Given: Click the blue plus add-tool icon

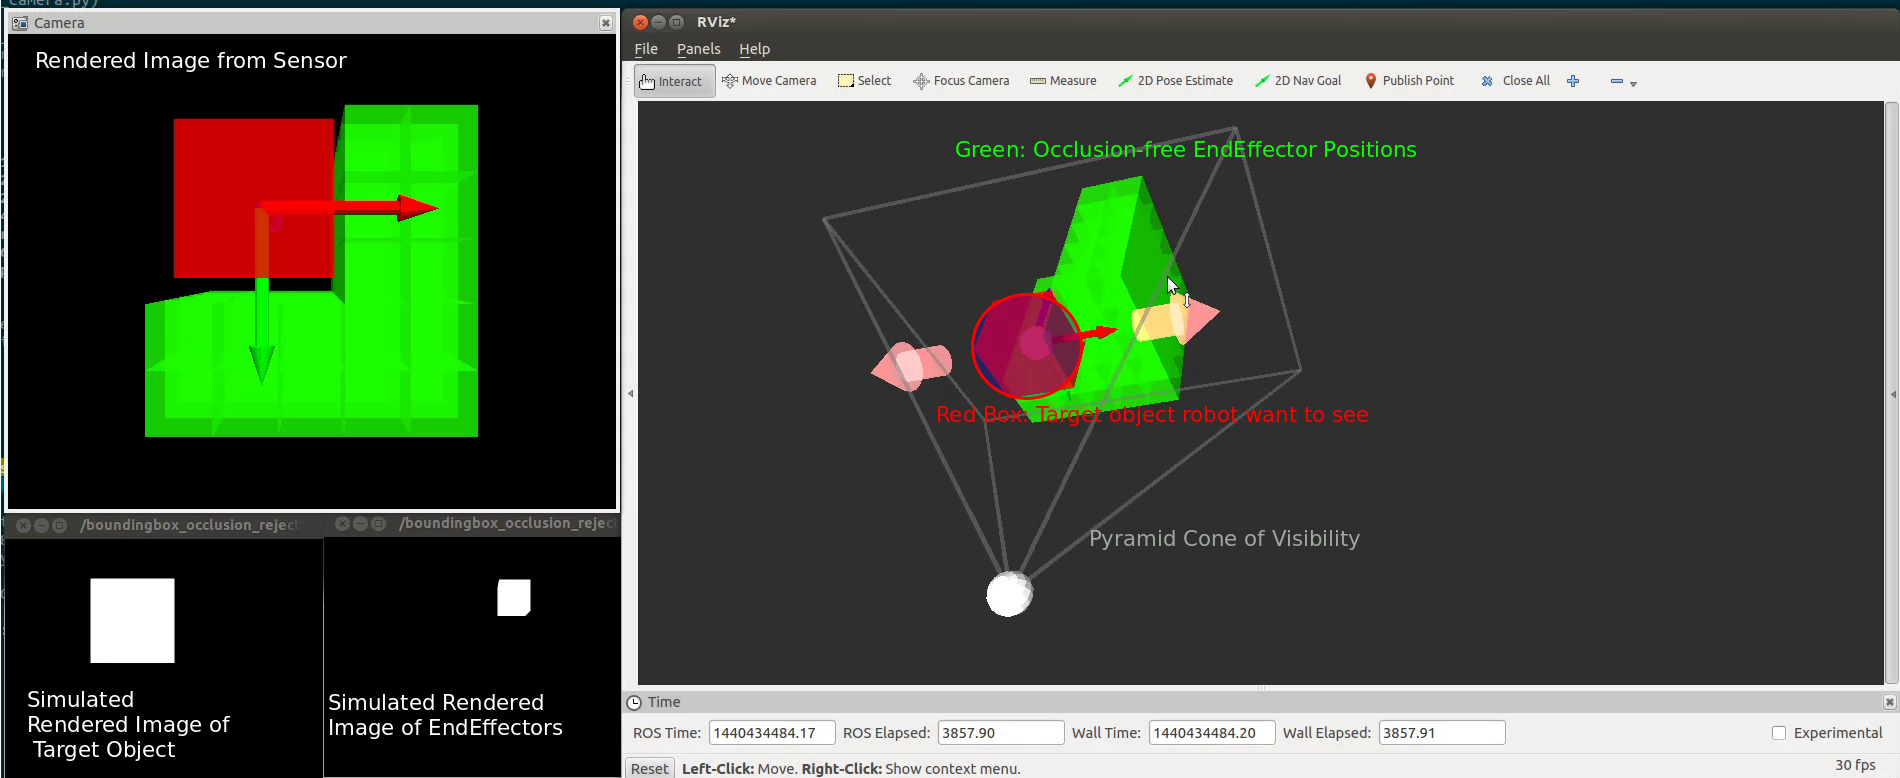Looking at the screenshot, I should 1573,81.
